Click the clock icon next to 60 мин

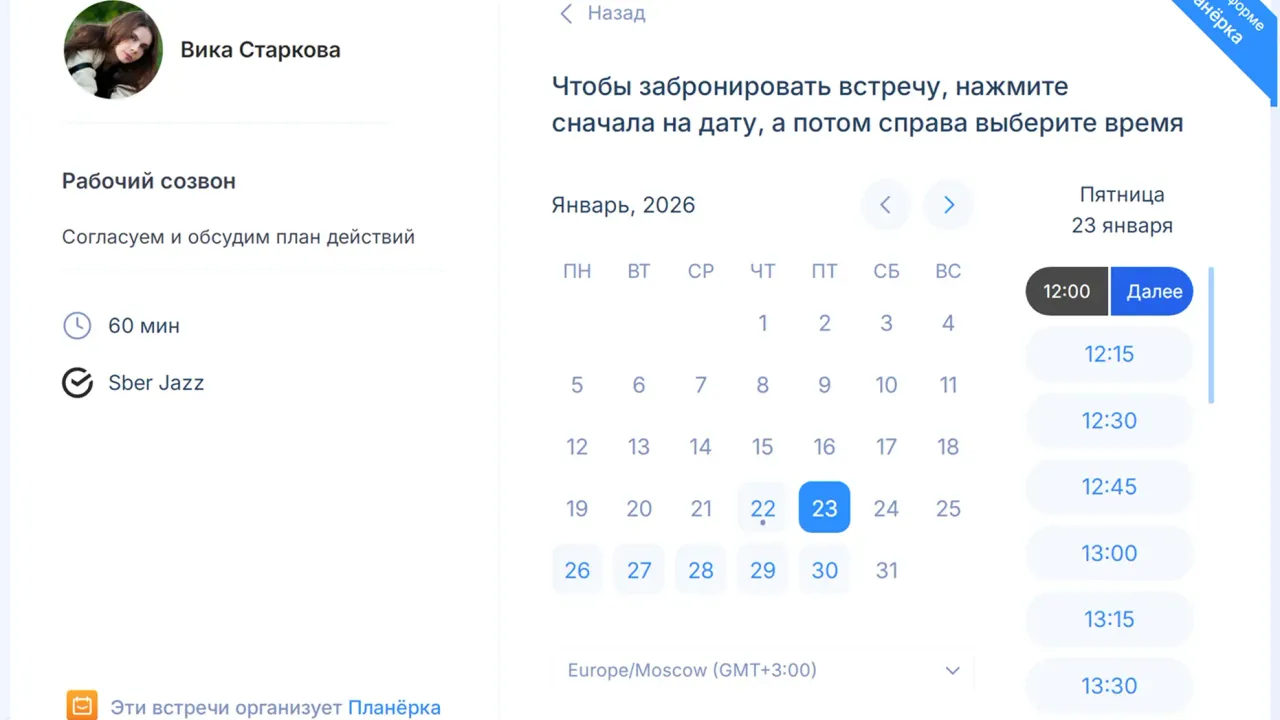coord(77,325)
